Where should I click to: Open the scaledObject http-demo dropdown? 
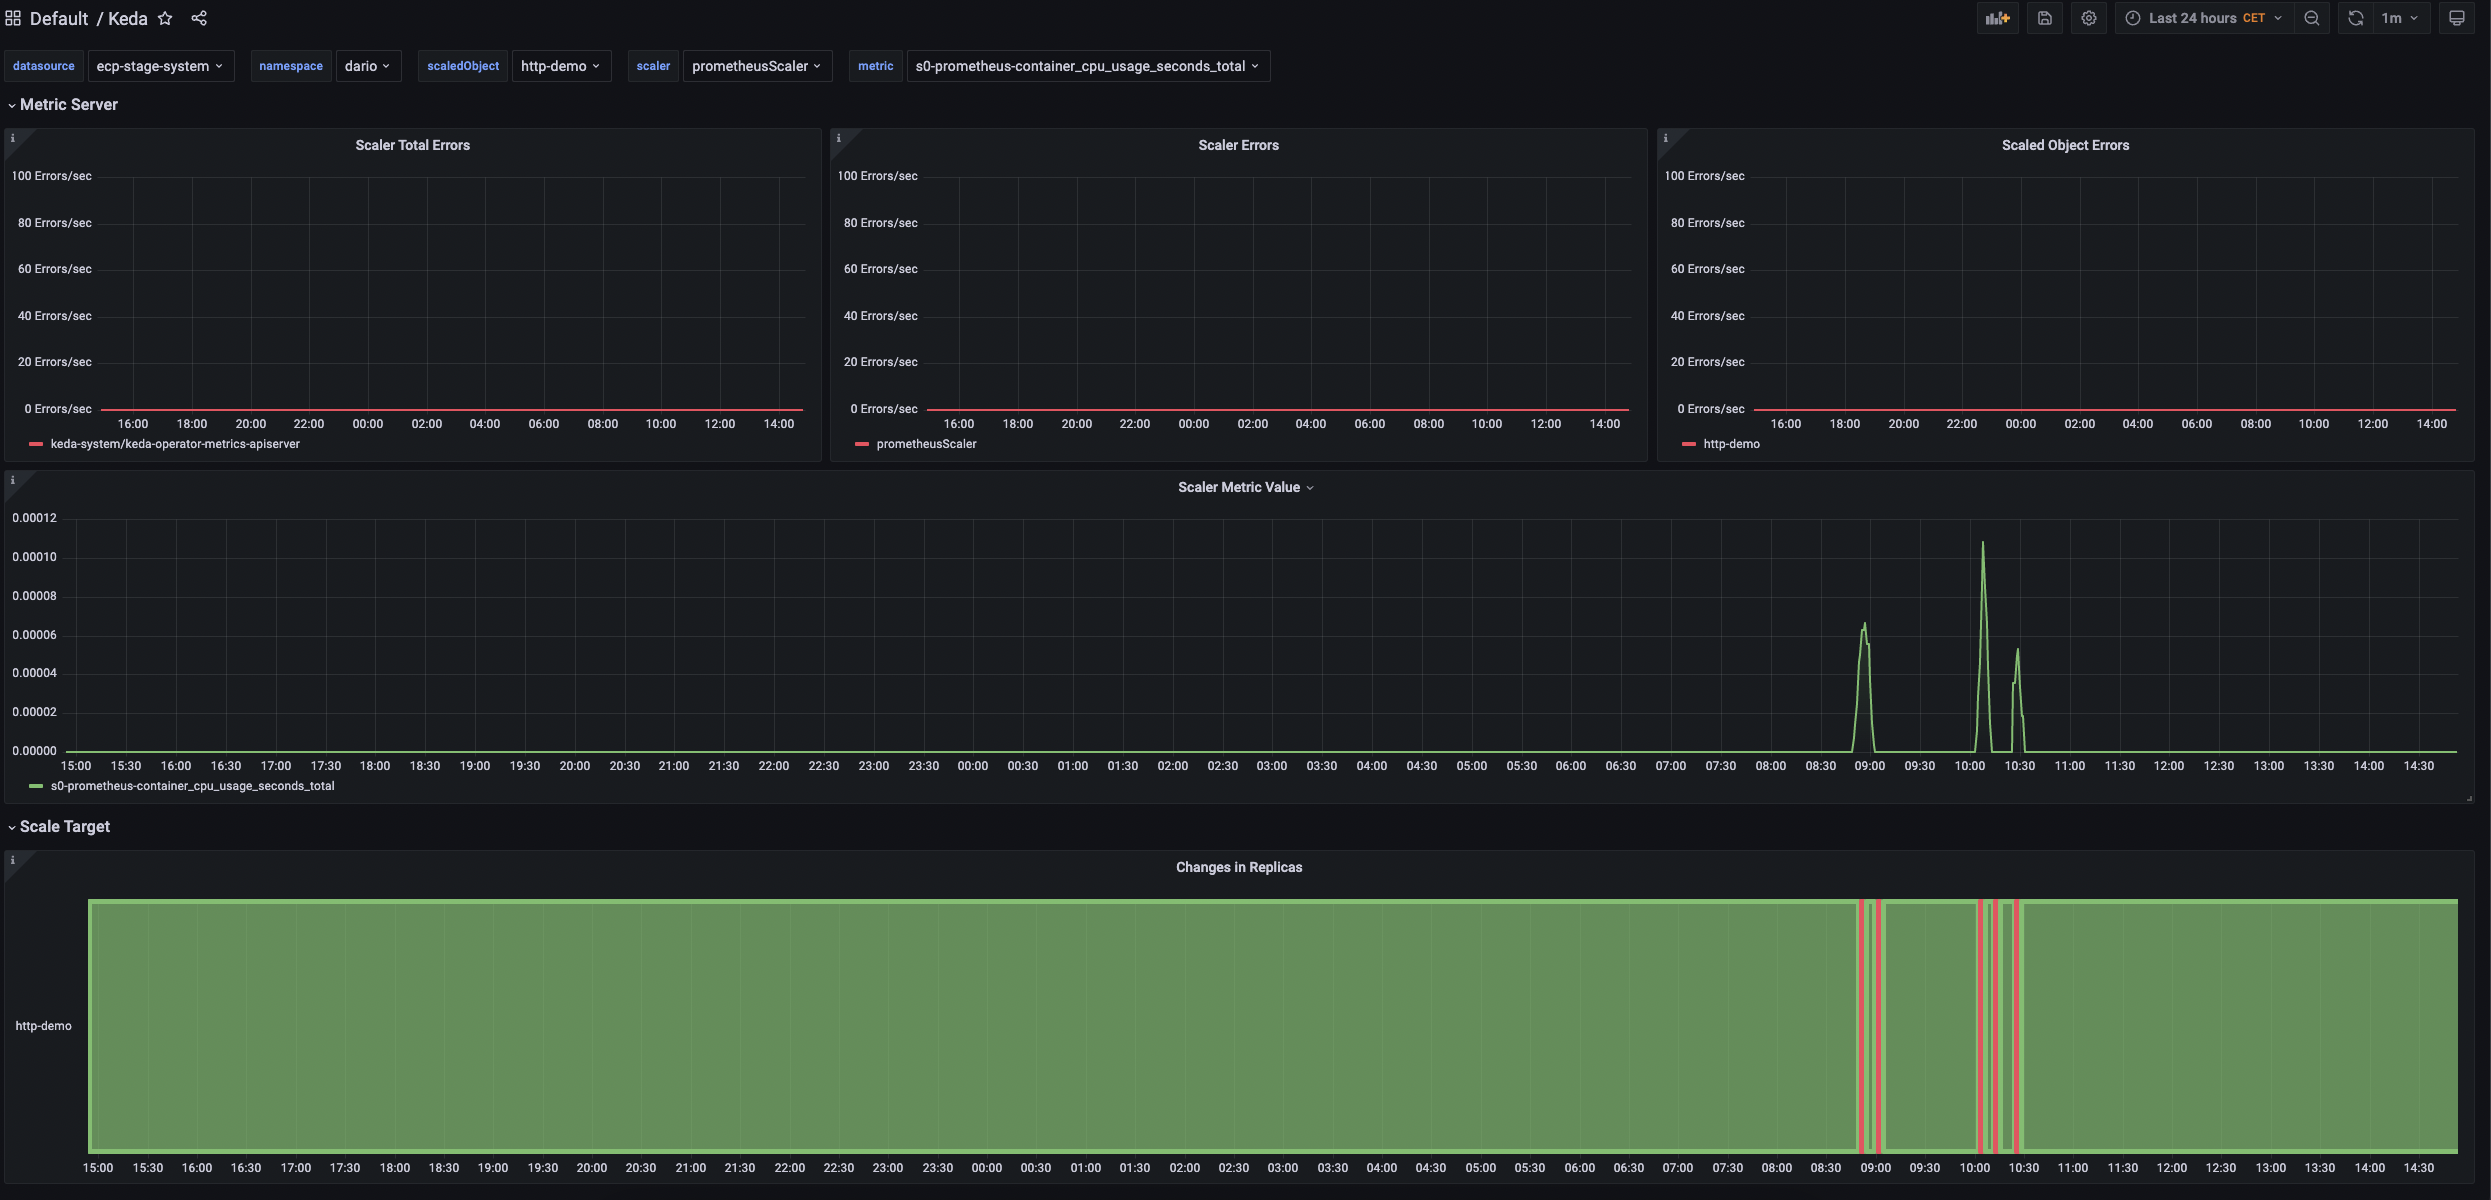(561, 65)
